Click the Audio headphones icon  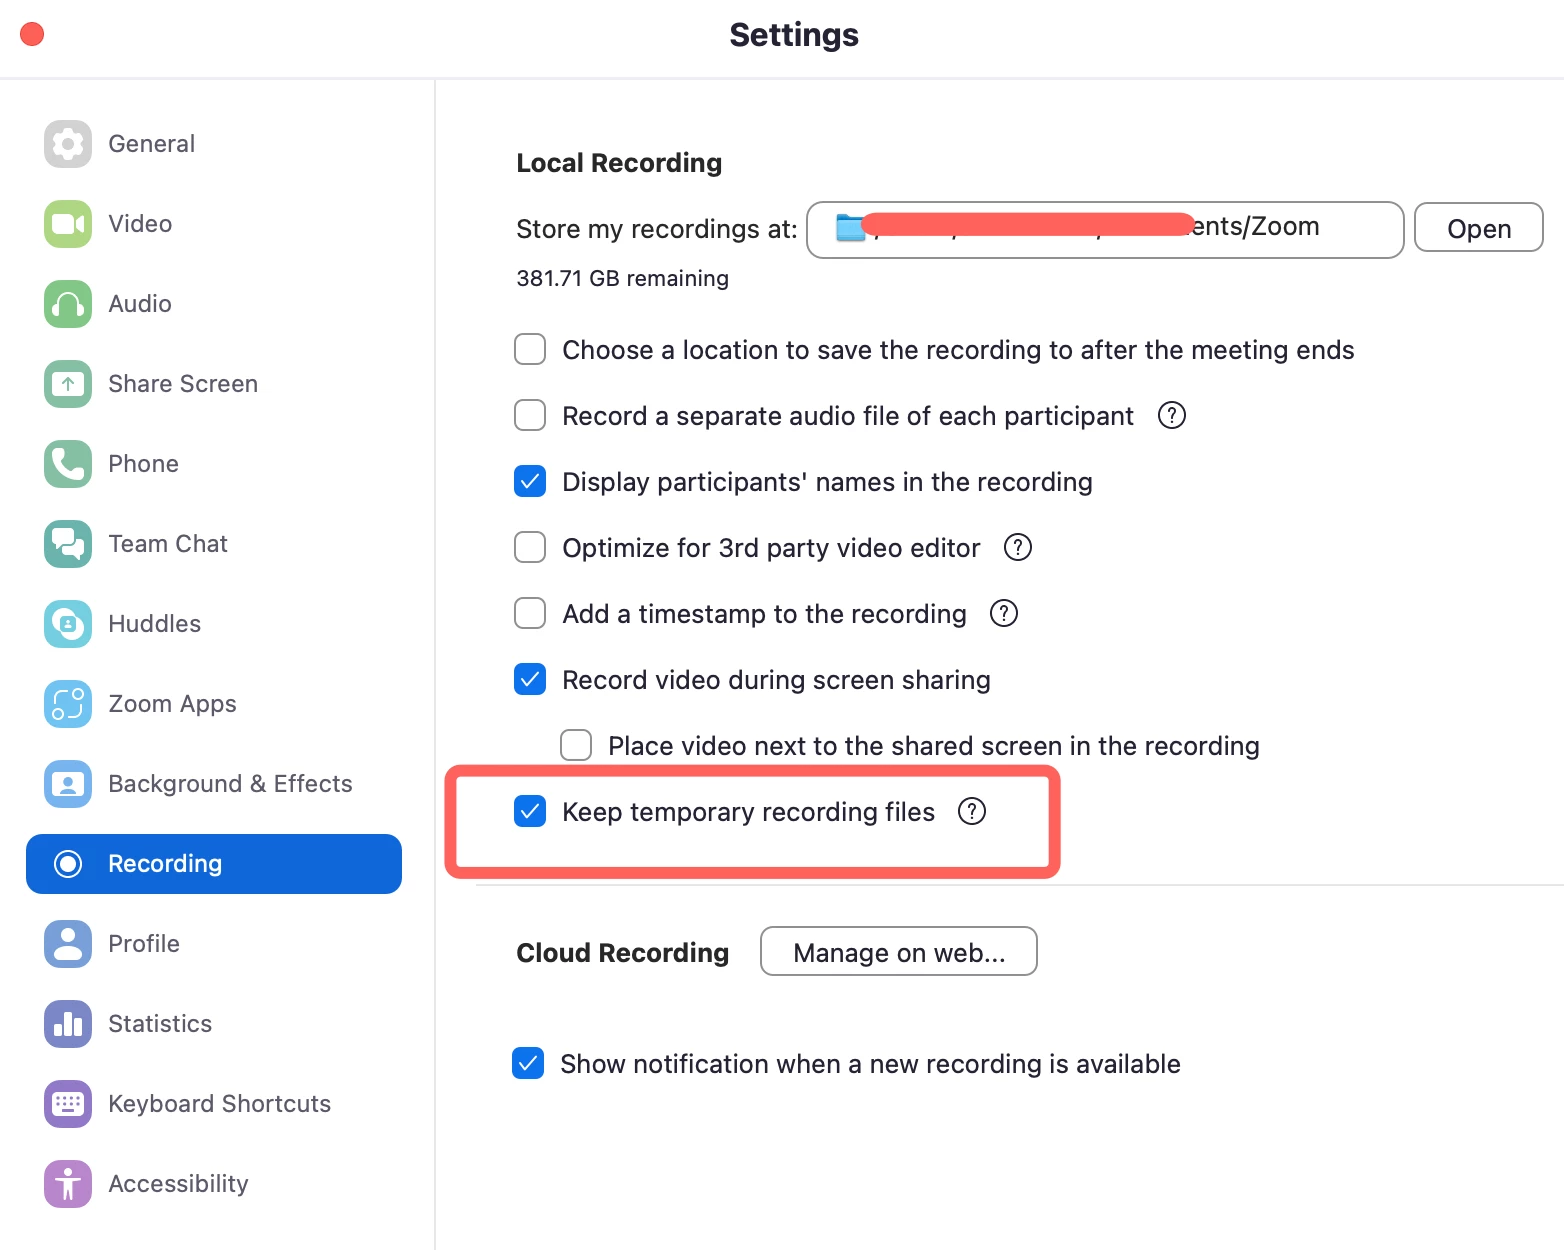(x=68, y=304)
